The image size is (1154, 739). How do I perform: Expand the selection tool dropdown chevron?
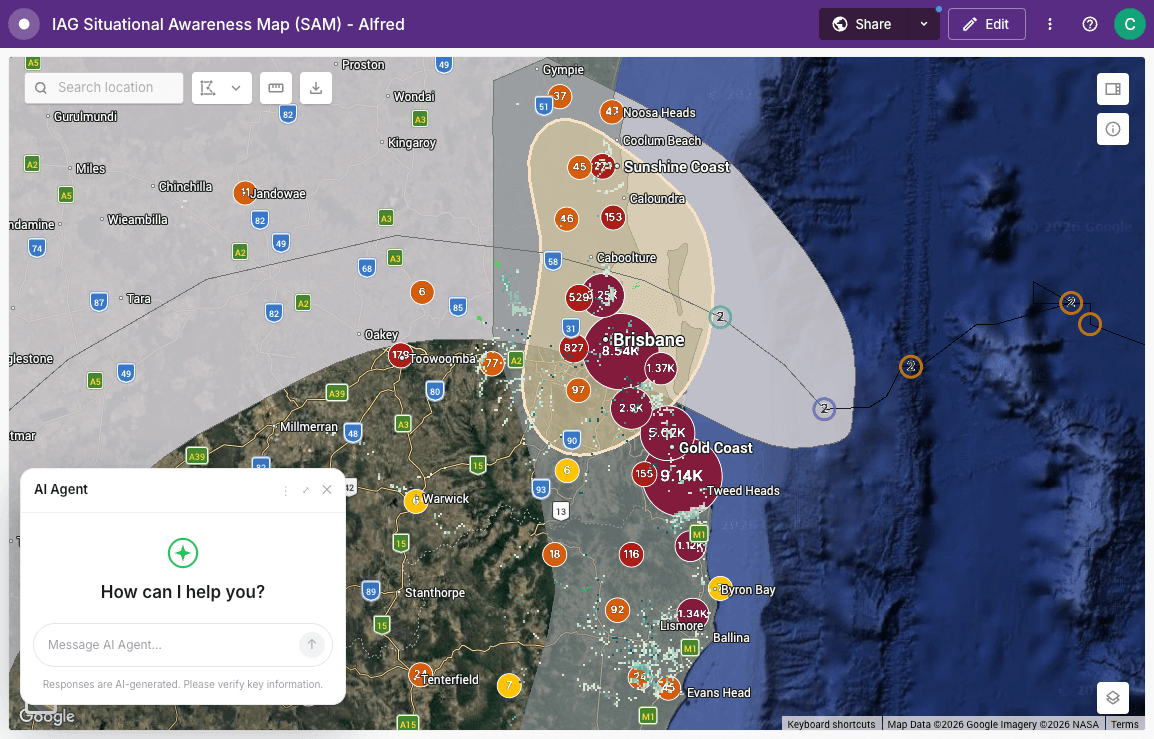point(236,88)
